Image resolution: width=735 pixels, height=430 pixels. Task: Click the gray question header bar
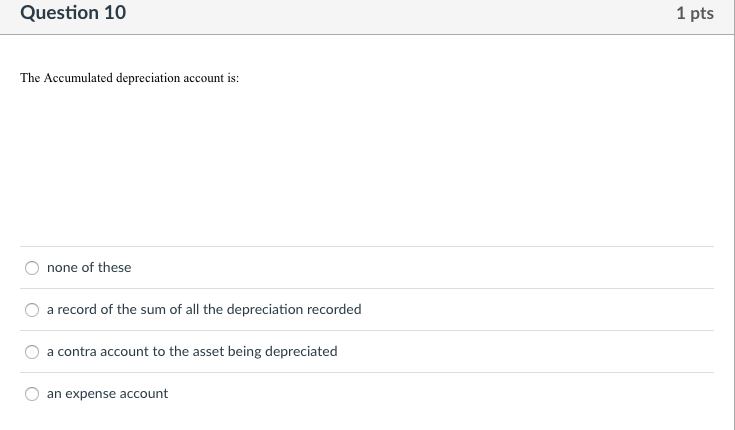[x=367, y=17]
